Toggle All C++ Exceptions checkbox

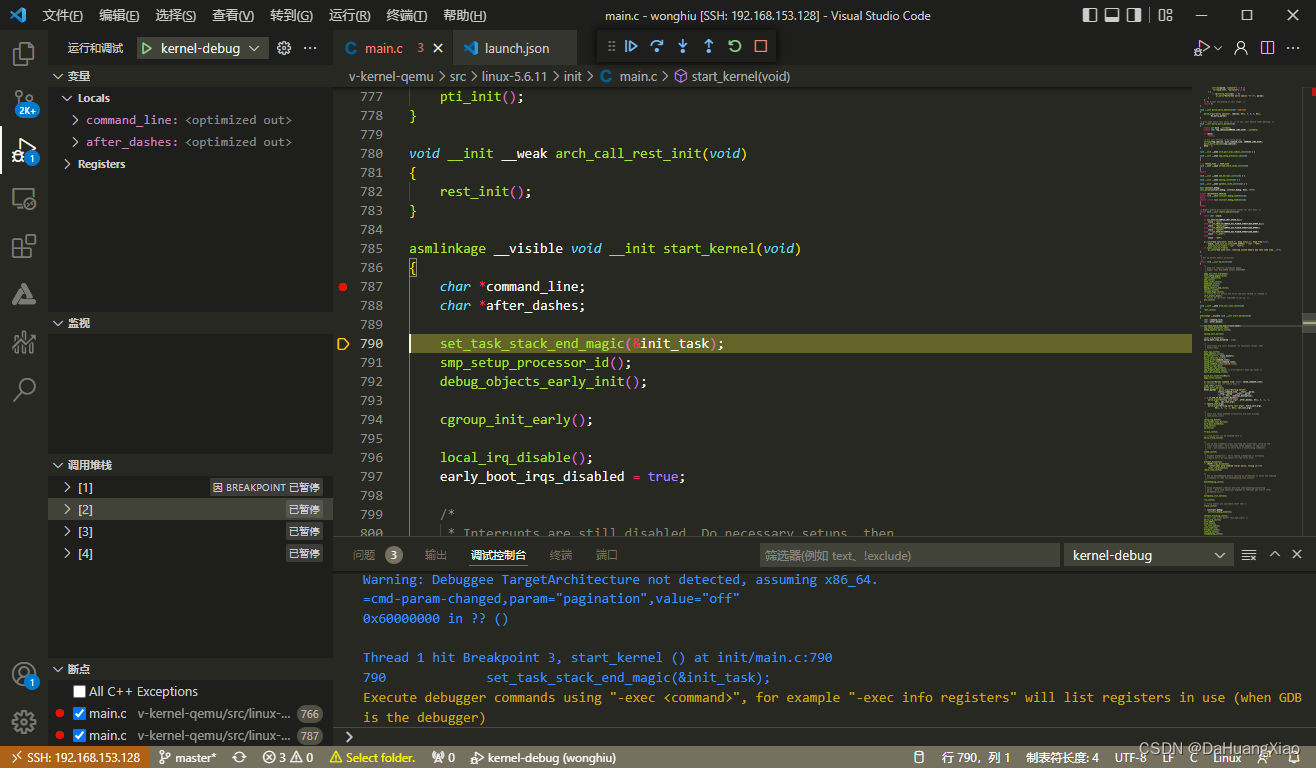(x=80, y=691)
